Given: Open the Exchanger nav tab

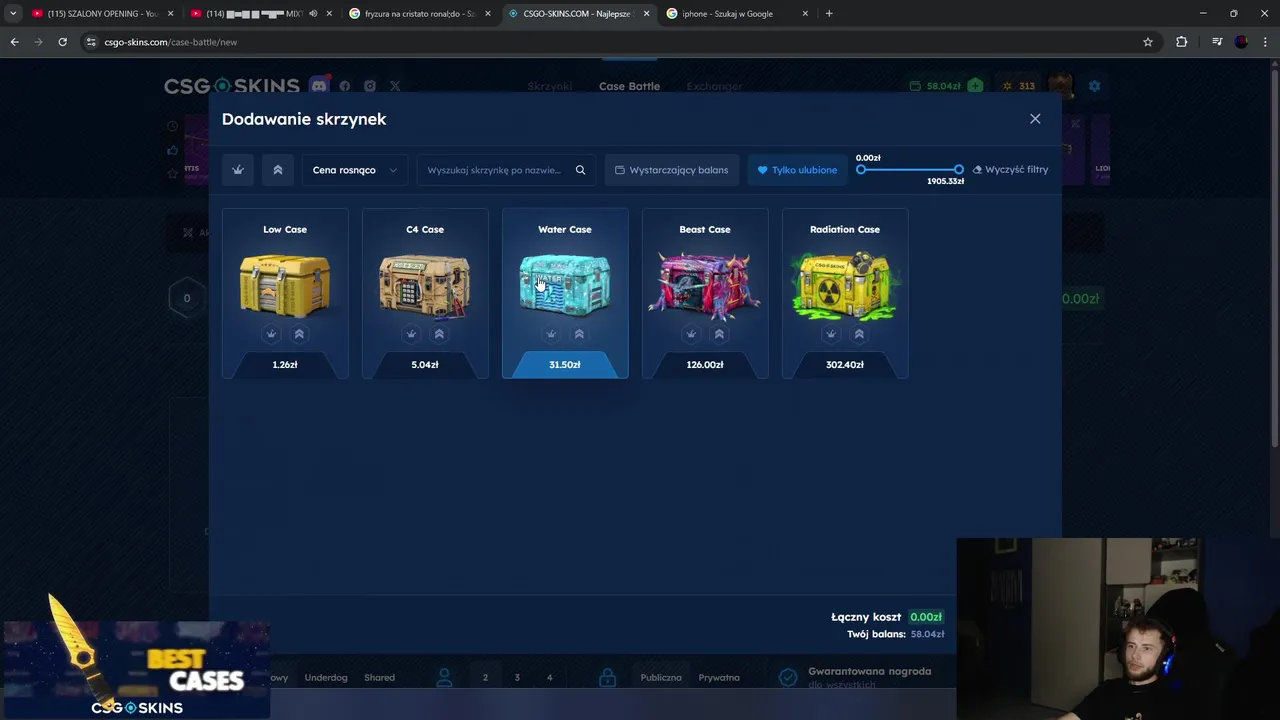Looking at the screenshot, I should pyautogui.click(x=714, y=86).
